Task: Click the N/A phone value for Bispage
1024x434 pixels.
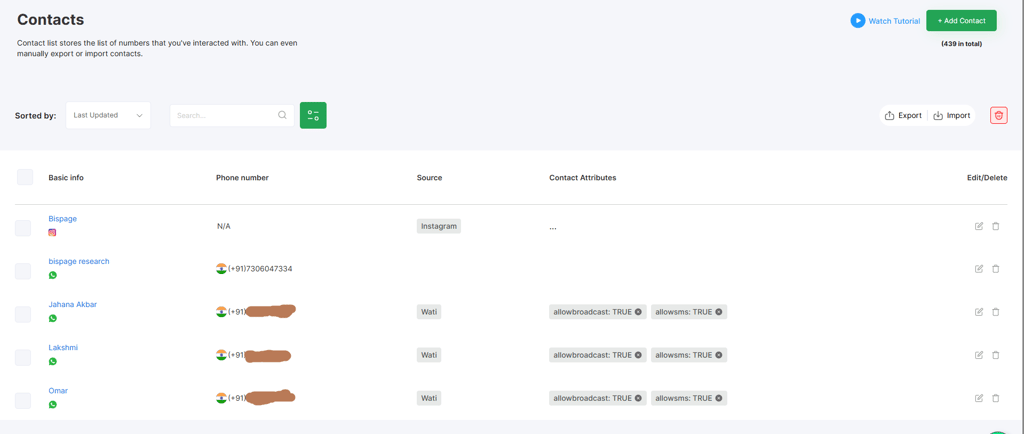Action: [223, 226]
